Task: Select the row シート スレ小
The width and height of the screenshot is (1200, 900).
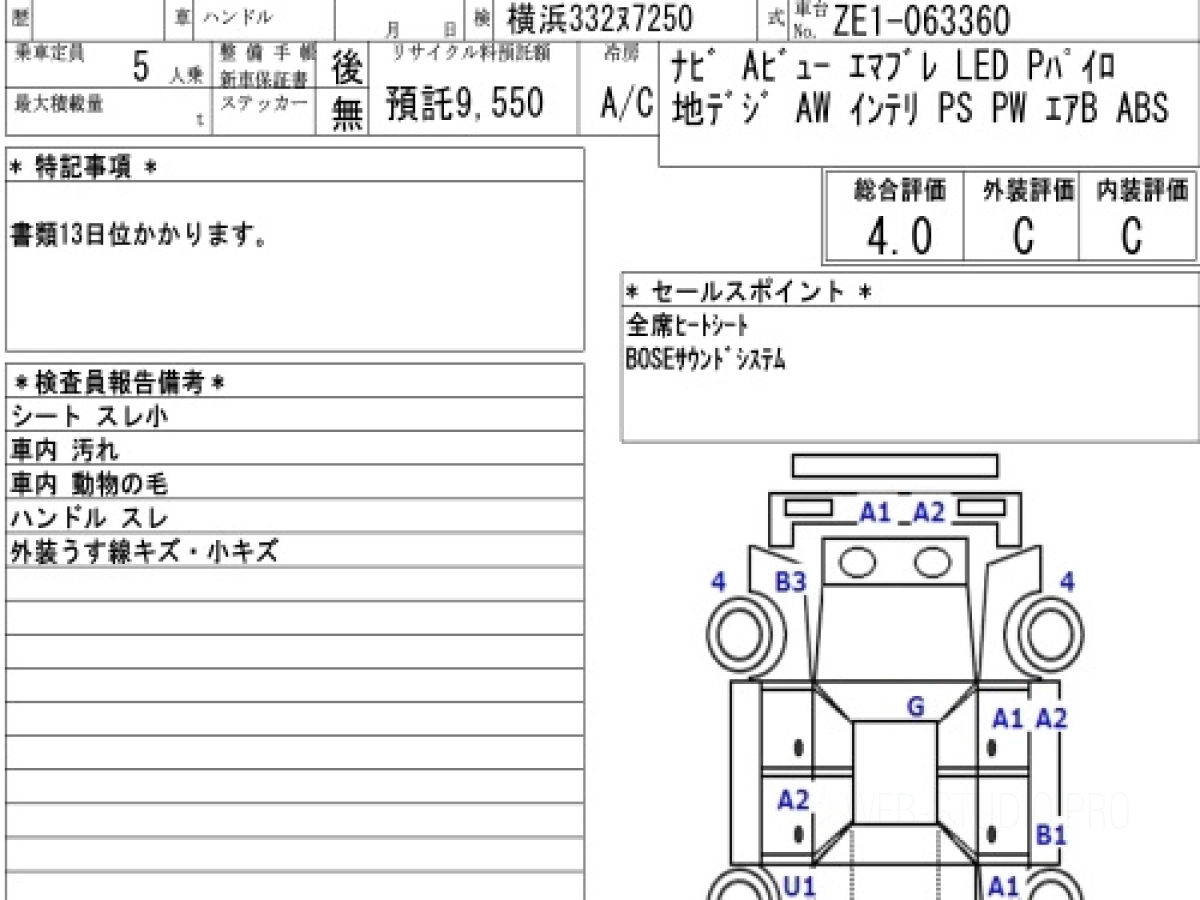Action: [x=295, y=415]
